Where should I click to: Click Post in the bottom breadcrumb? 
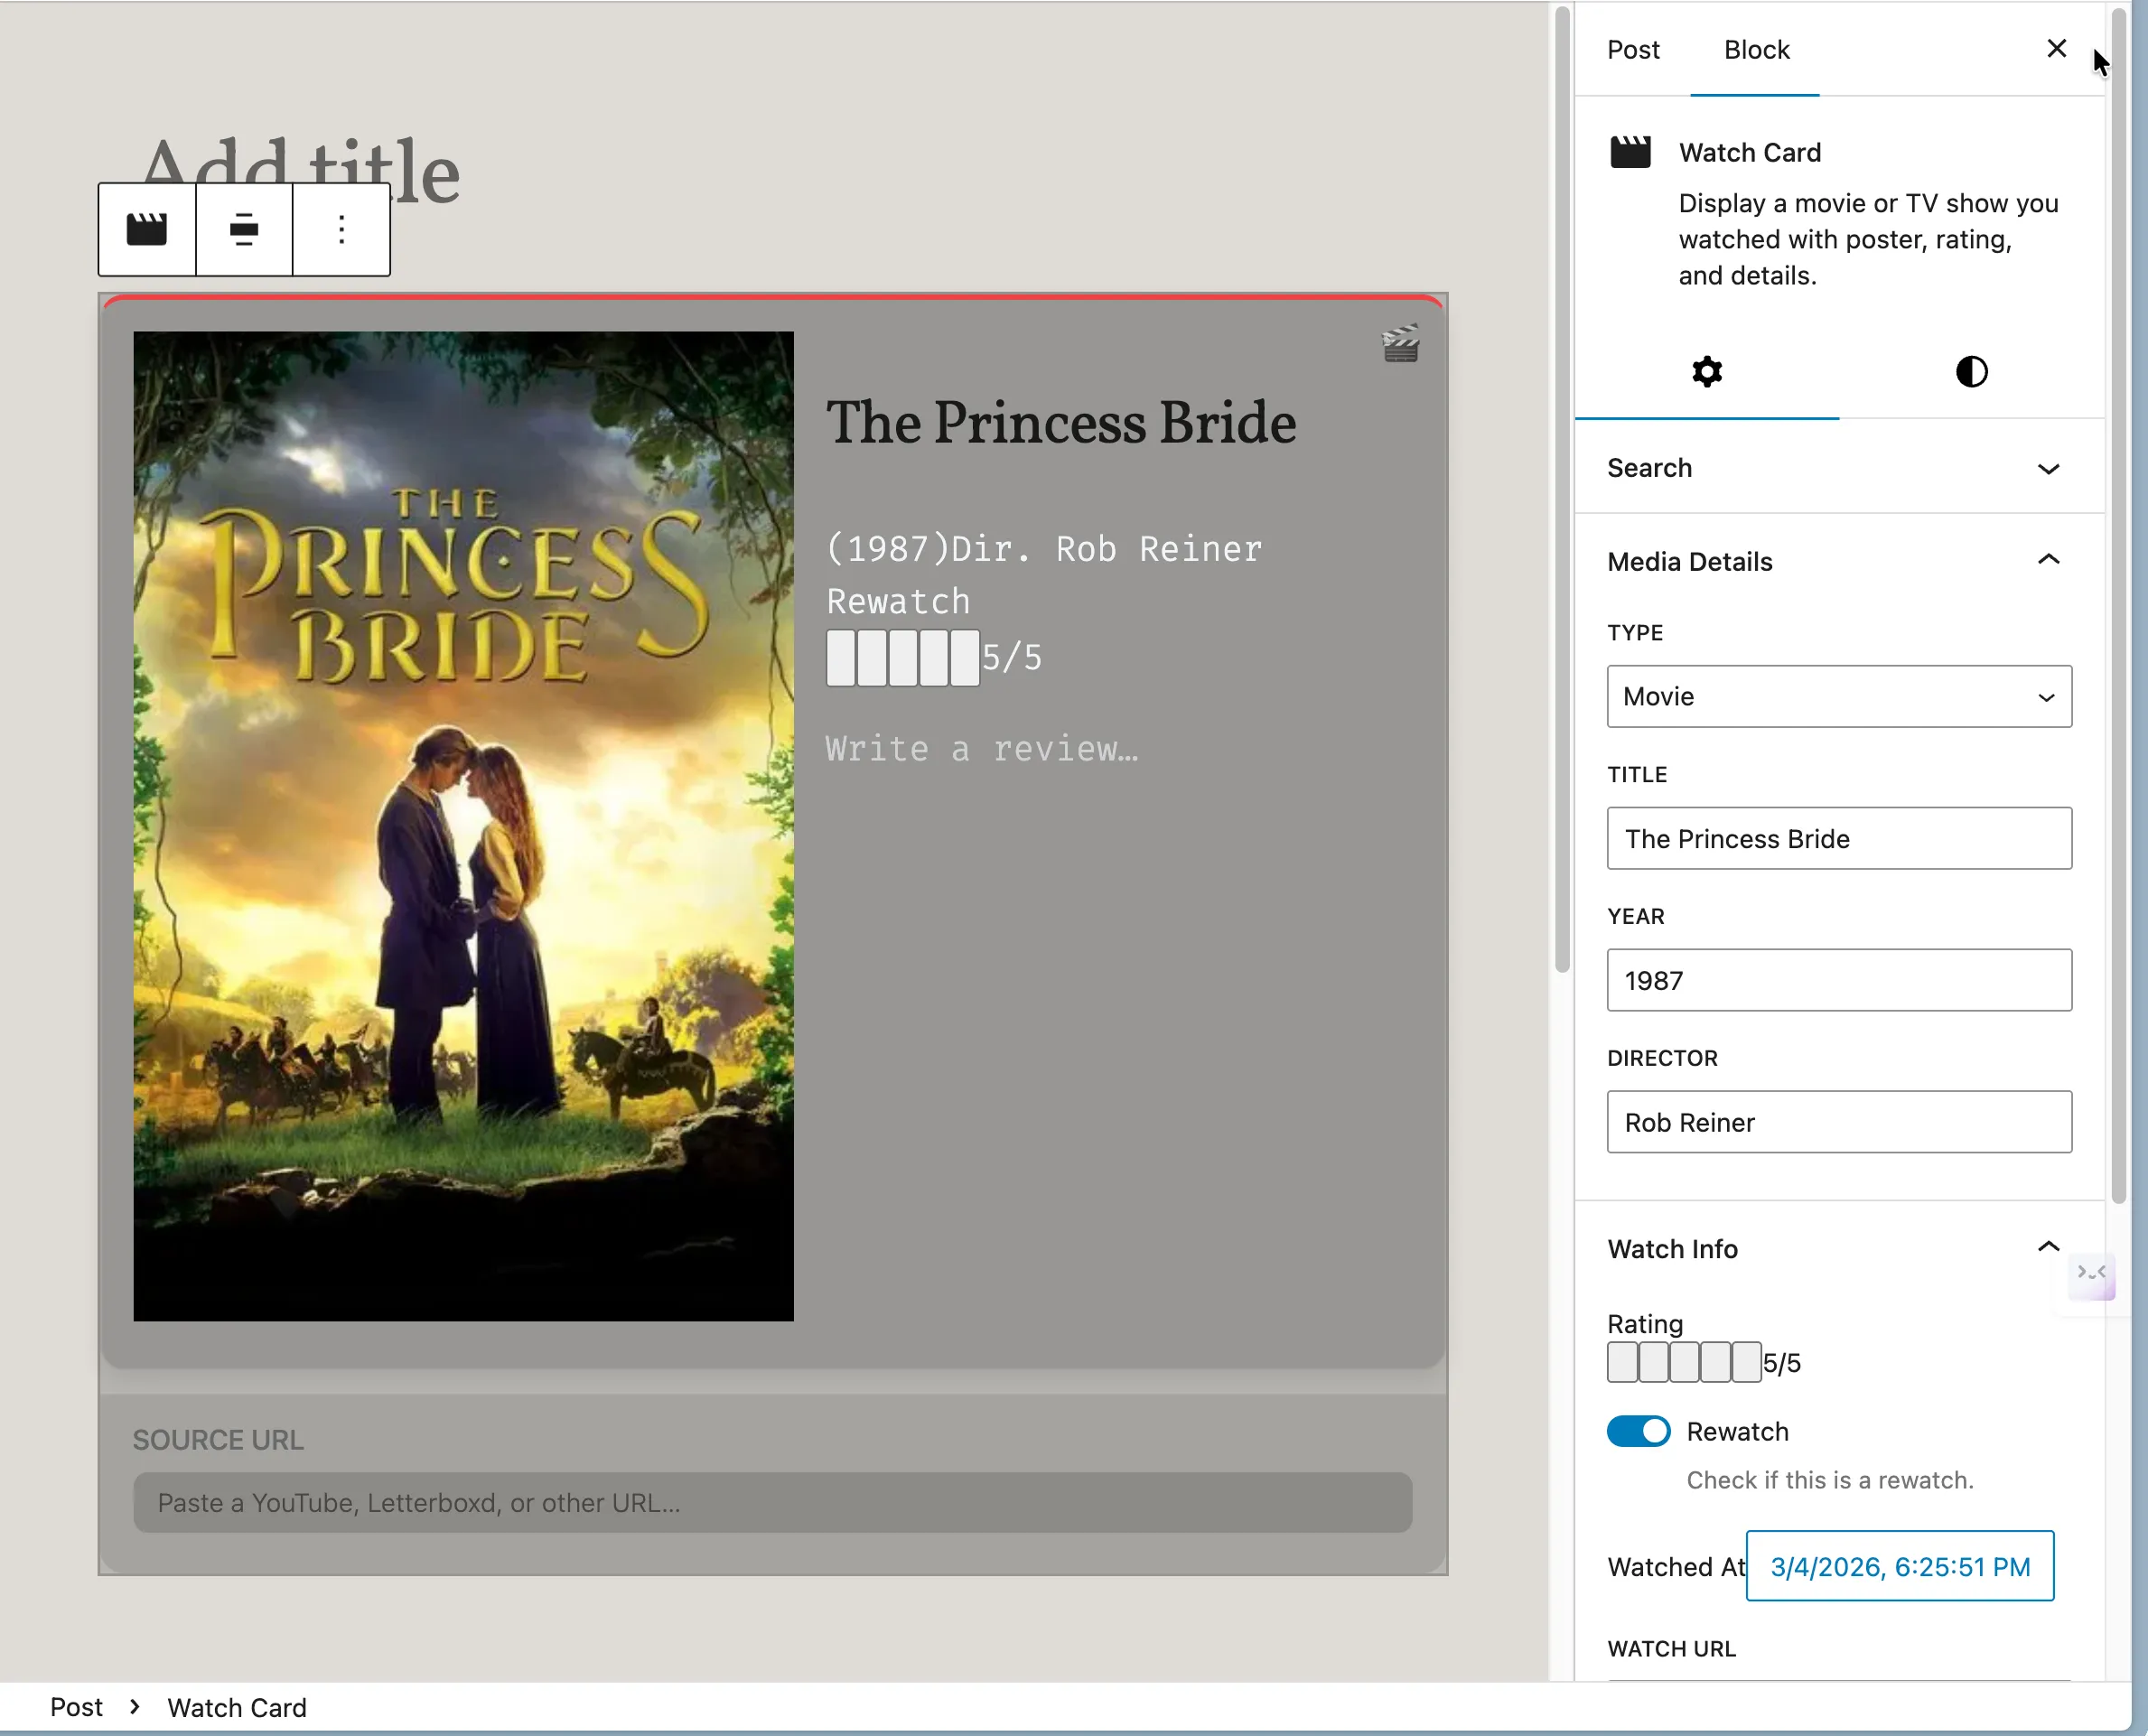pyautogui.click(x=77, y=1707)
